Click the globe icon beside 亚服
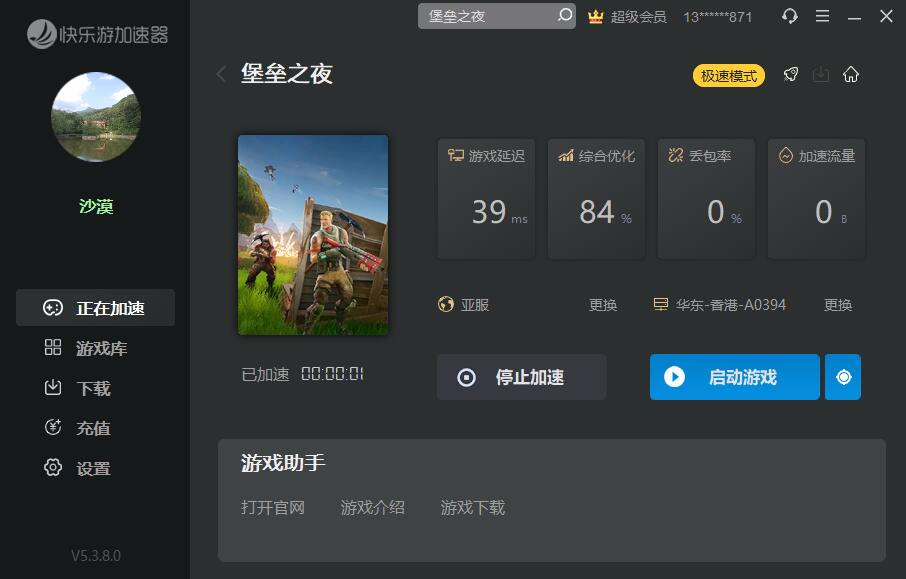The height and width of the screenshot is (579, 906). (445, 304)
